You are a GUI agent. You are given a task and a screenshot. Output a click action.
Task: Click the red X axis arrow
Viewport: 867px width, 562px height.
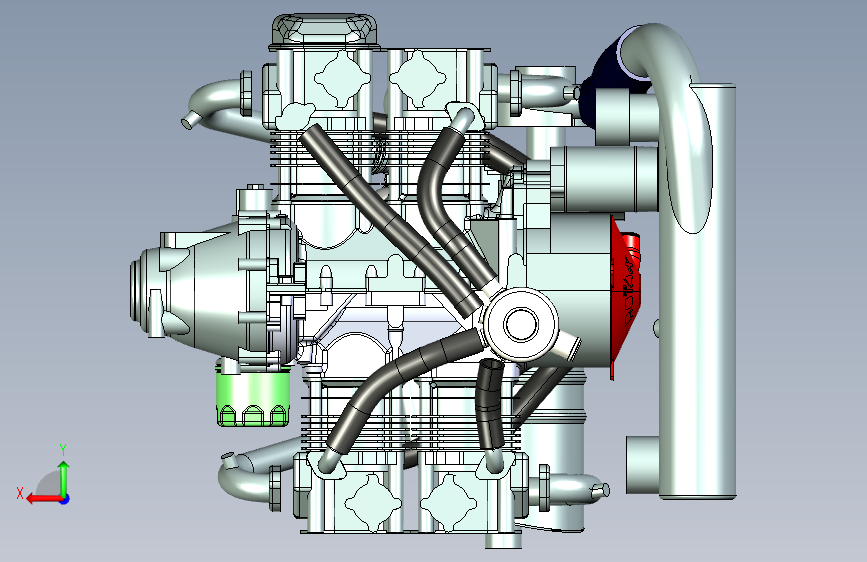pos(44,499)
